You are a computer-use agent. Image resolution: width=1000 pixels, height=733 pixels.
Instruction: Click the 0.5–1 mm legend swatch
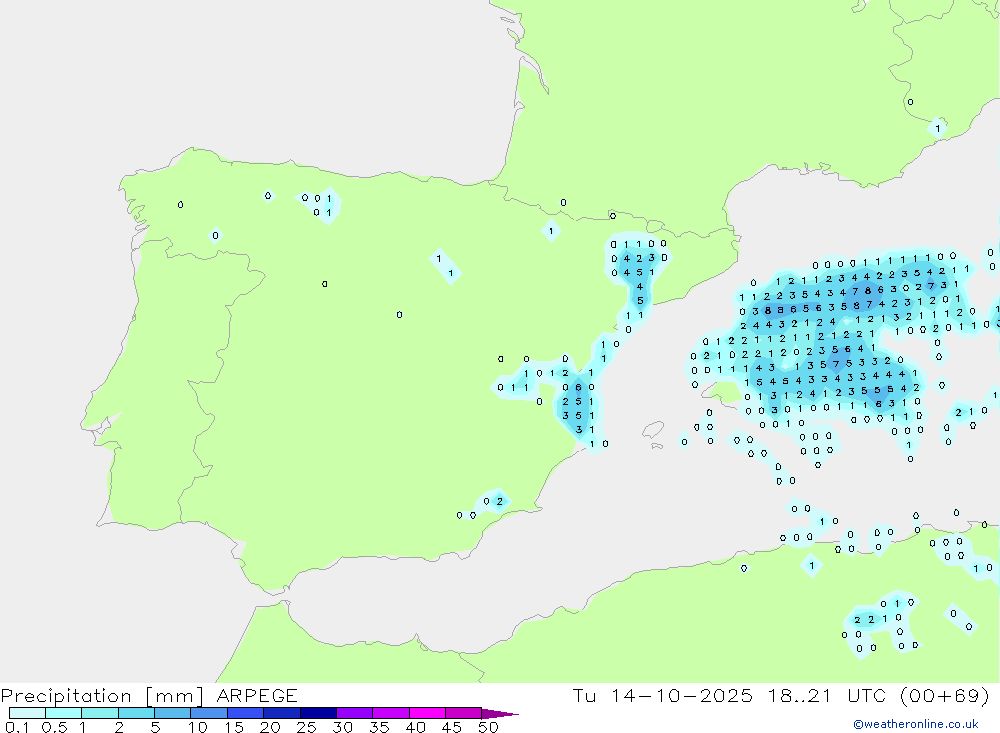[x=63, y=713]
